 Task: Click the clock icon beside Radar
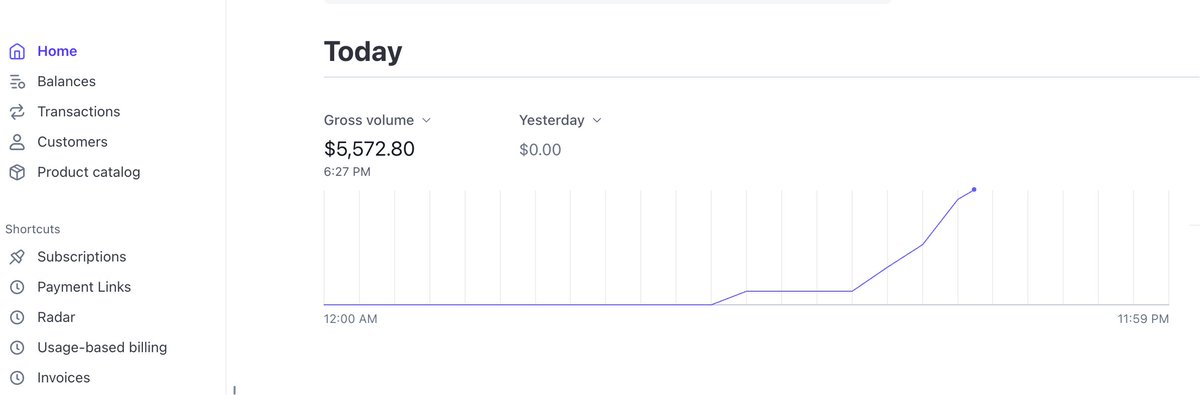[x=17, y=317]
